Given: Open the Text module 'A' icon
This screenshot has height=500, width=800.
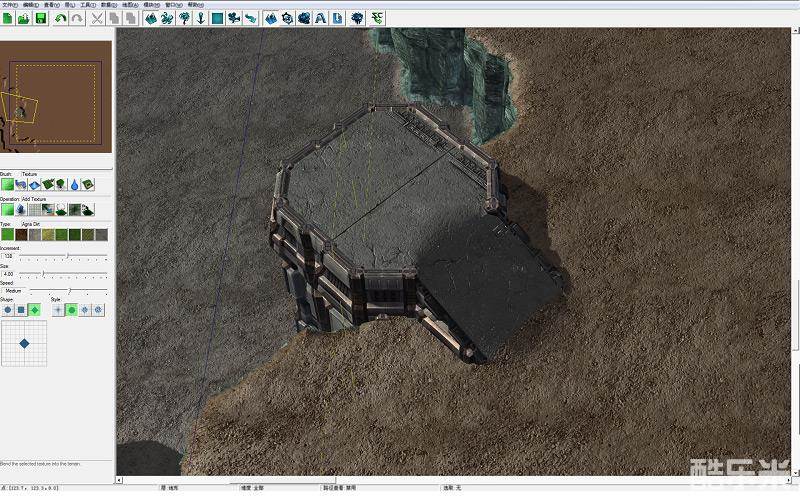Looking at the screenshot, I should (x=320, y=18).
